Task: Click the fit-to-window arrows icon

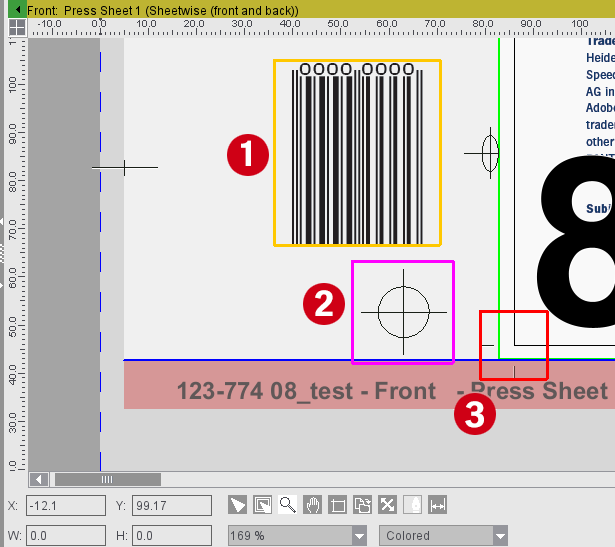Action: click(387, 506)
